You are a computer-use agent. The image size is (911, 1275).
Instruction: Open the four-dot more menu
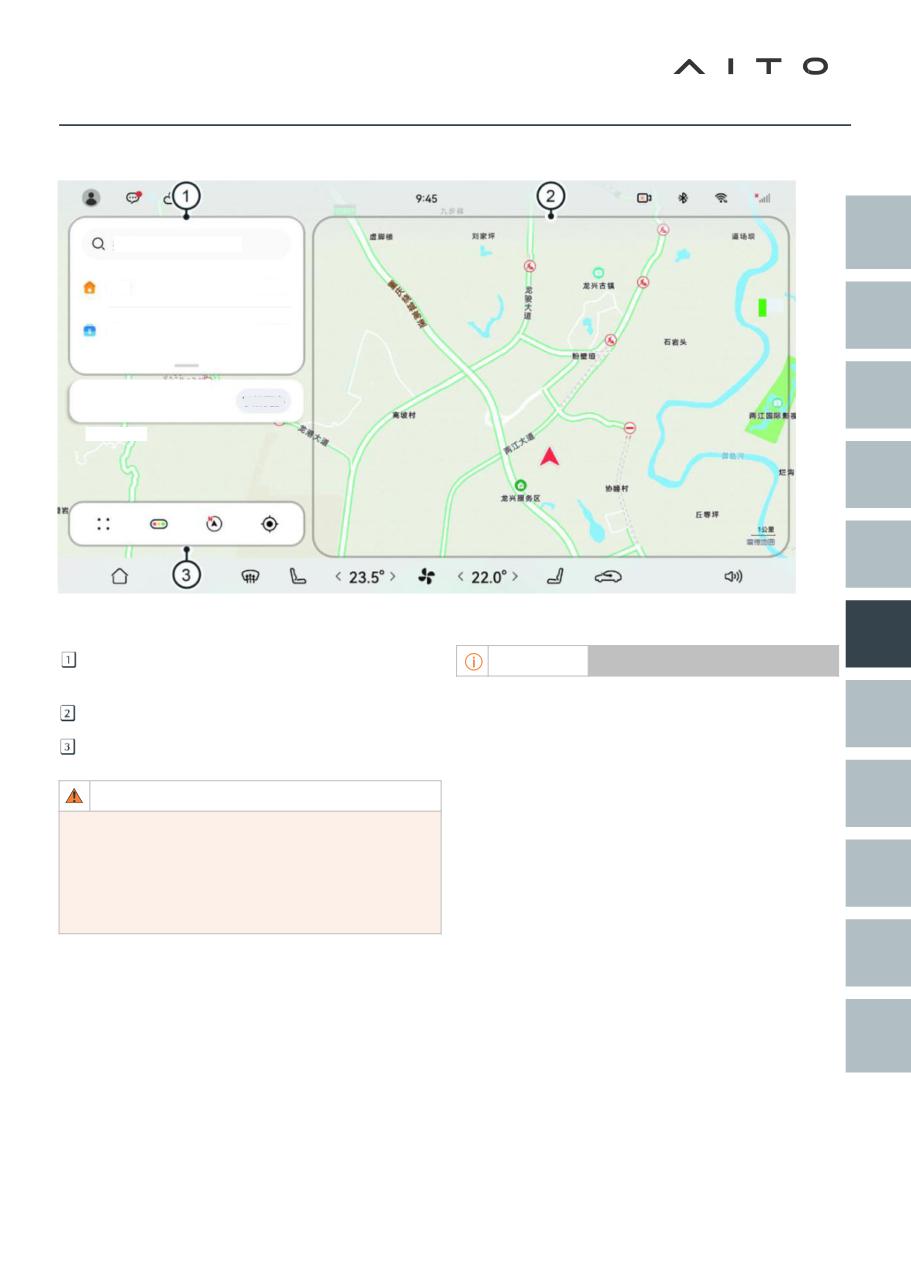103,524
